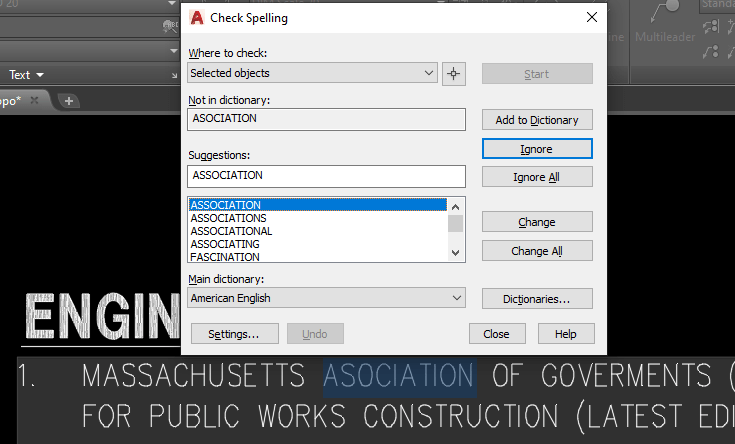Open Help for Check Spelling
The height and width of the screenshot is (444, 735).
point(566,334)
